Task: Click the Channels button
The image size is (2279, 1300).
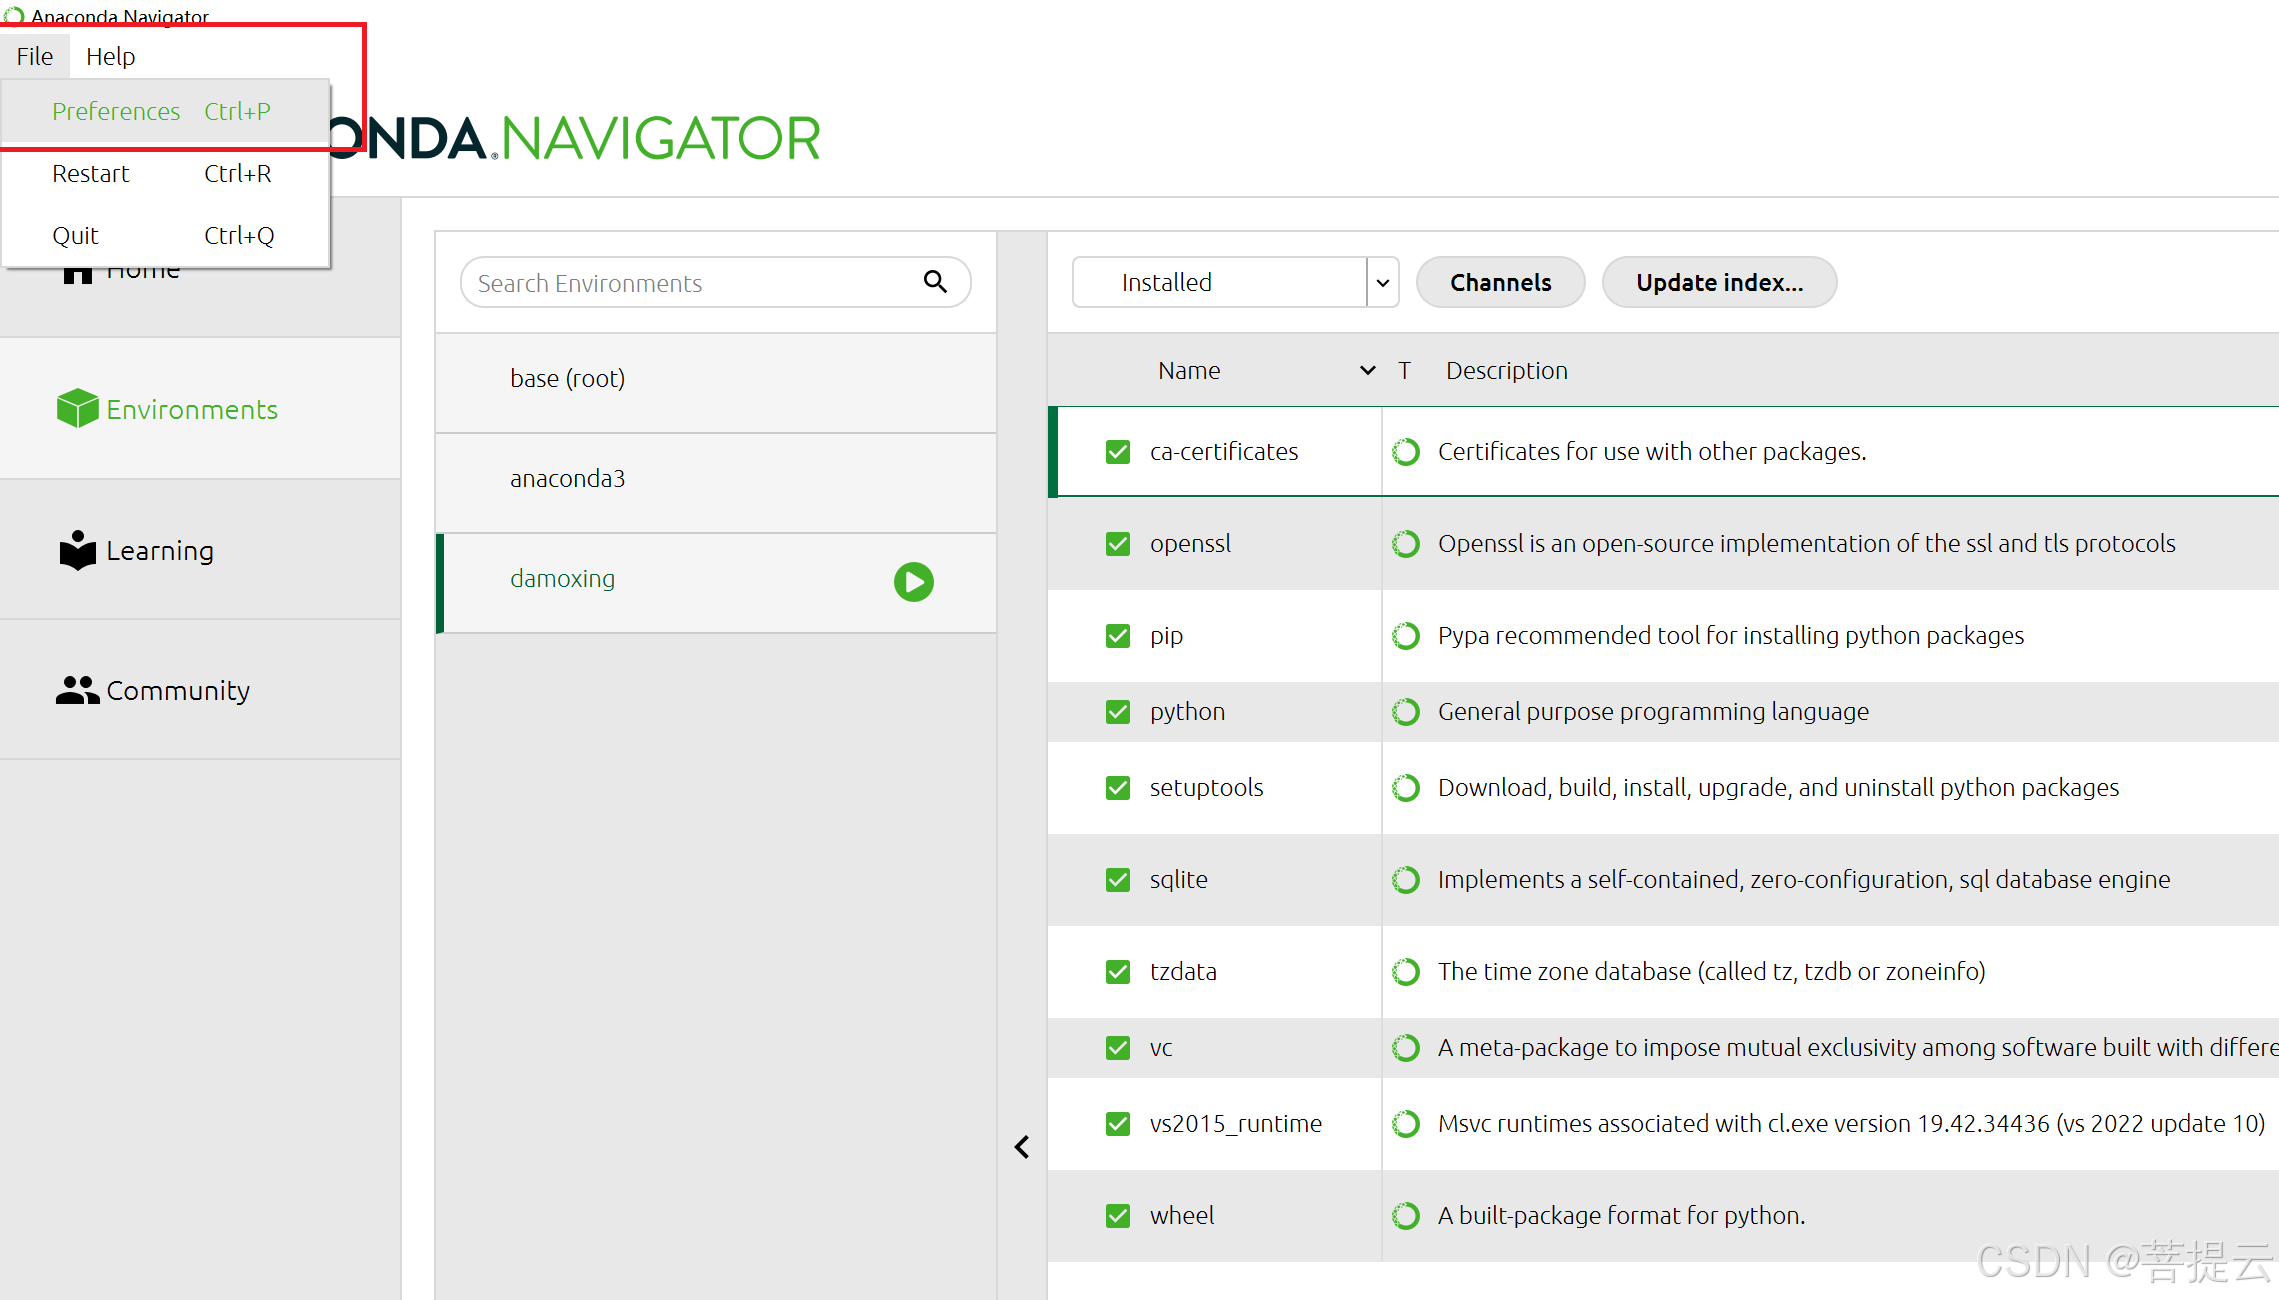Action: (x=1500, y=283)
